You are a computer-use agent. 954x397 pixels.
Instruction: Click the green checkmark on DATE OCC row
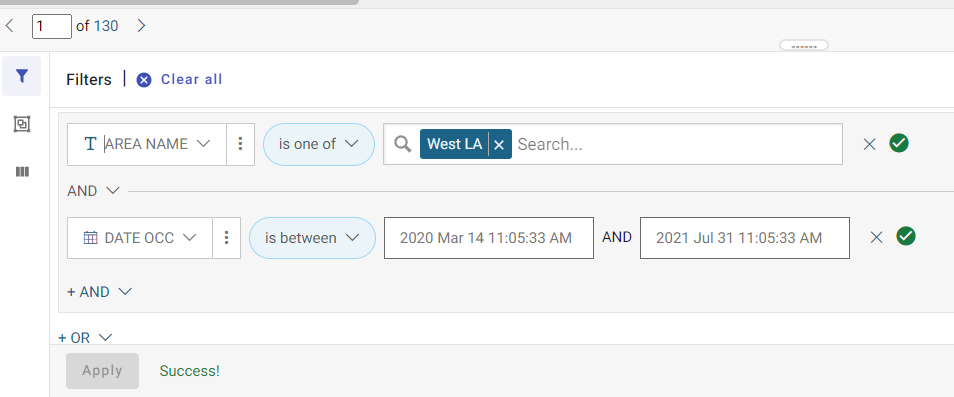tap(906, 236)
